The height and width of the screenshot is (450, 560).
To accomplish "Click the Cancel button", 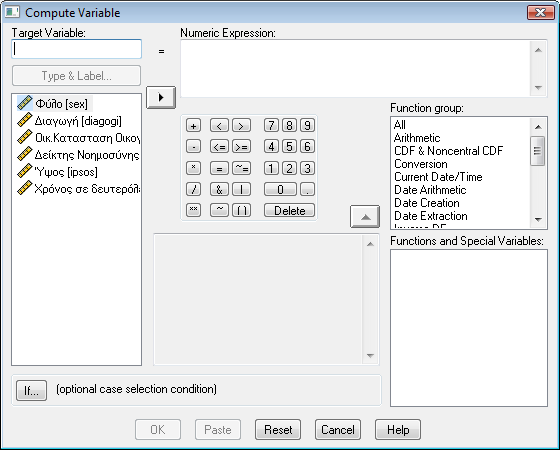I will coord(338,430).
